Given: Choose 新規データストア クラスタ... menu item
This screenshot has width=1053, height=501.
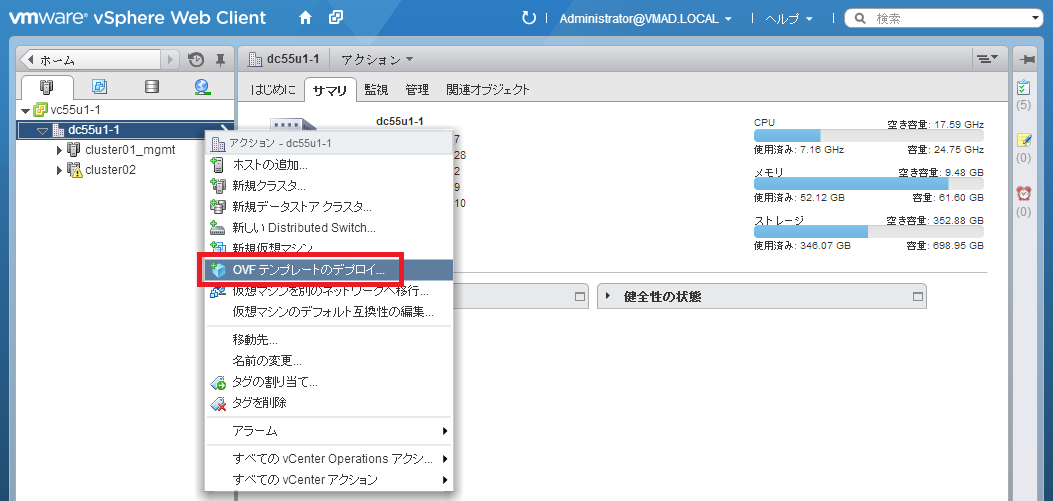Looking at the screenshot, I should pyautogui.click(x=329, y=207).
